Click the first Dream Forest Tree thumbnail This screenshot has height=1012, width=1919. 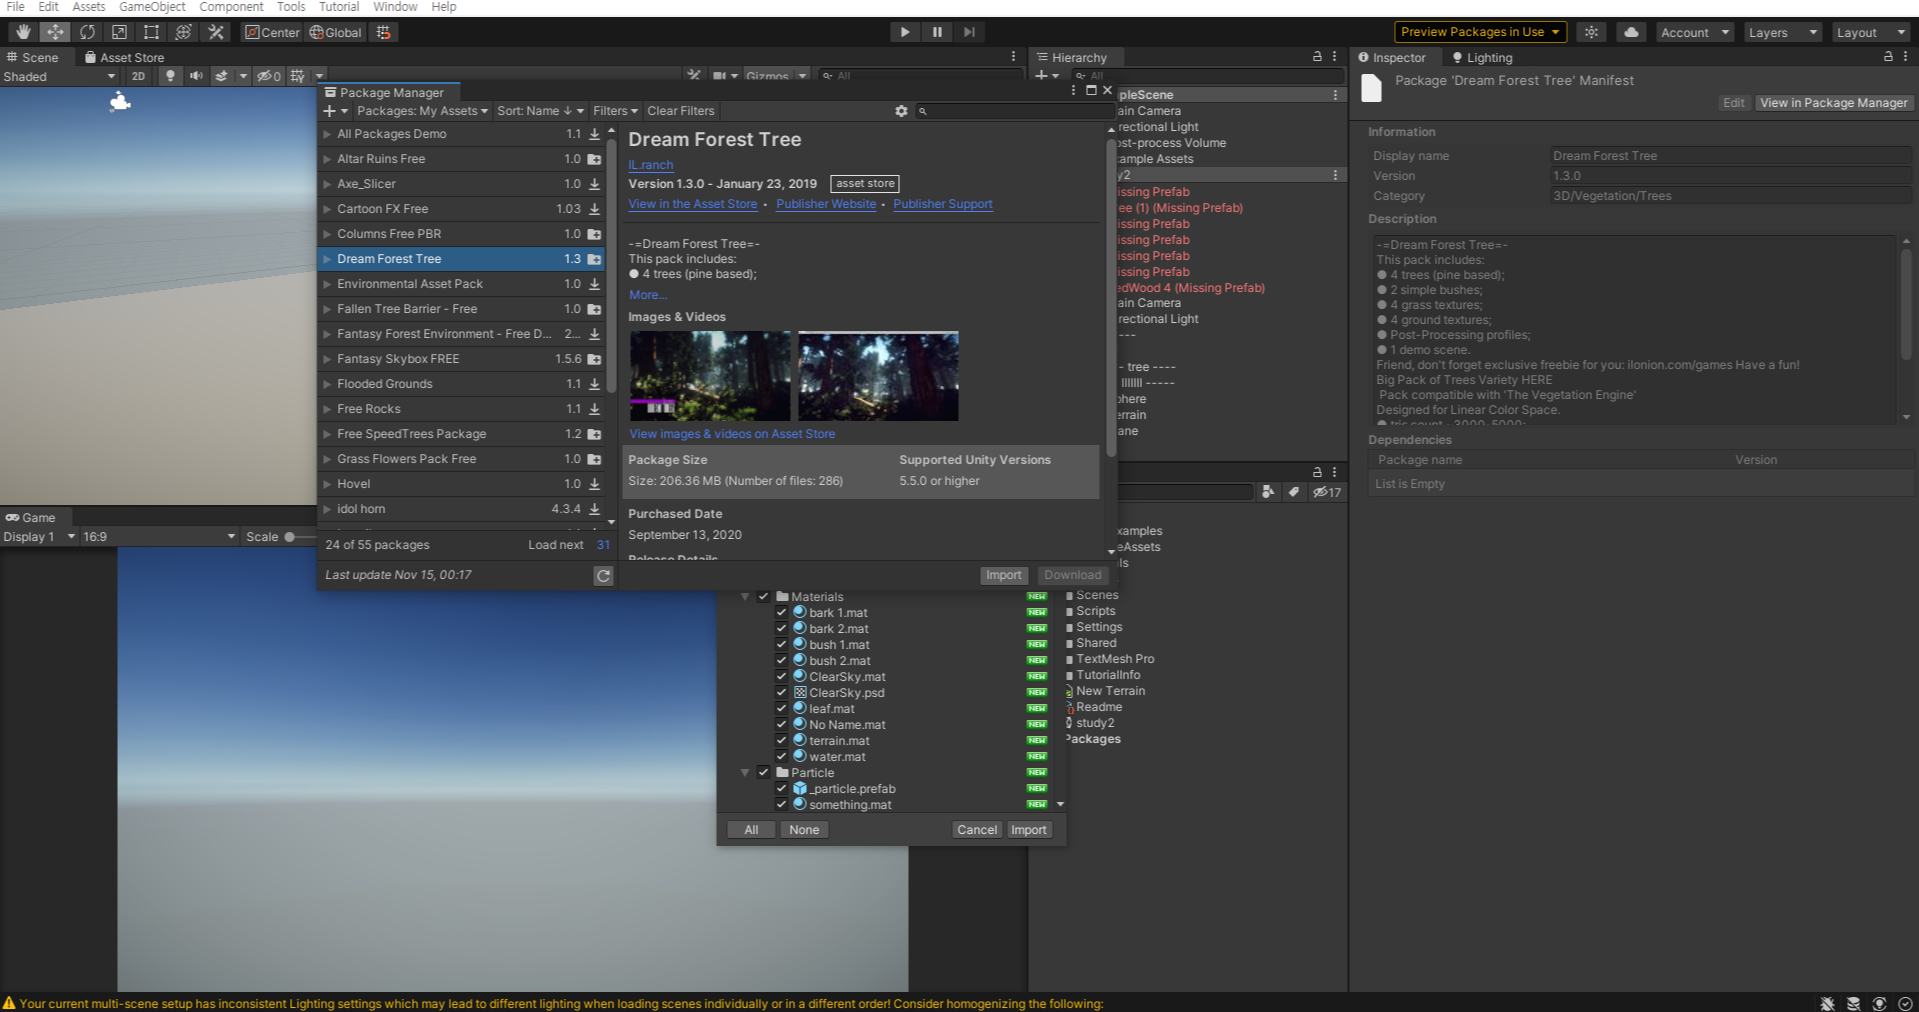tap(709, 376)
